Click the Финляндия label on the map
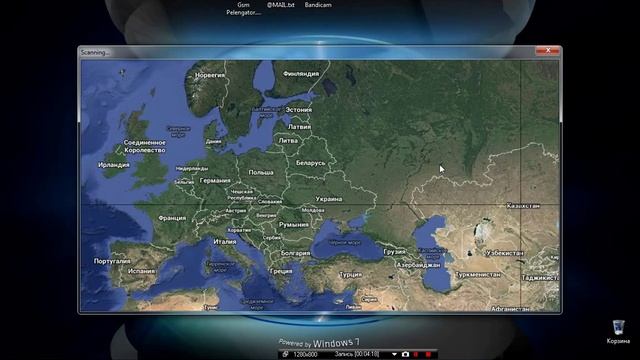 coord(301,74)
